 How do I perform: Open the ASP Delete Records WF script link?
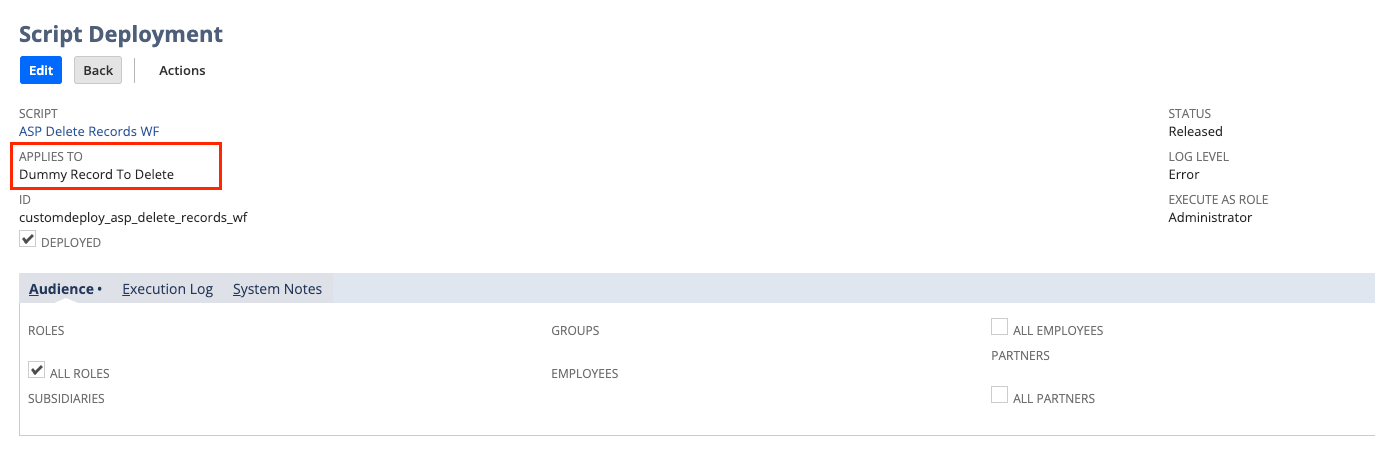pos(89,131)
